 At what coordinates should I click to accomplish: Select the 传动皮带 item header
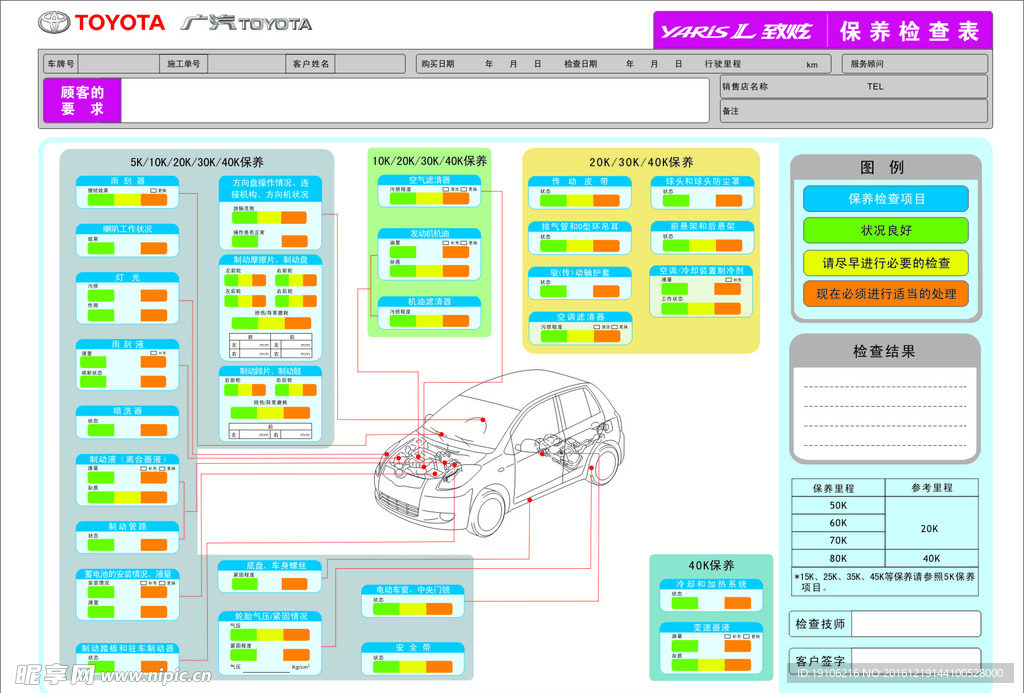(x=580, y=182)
